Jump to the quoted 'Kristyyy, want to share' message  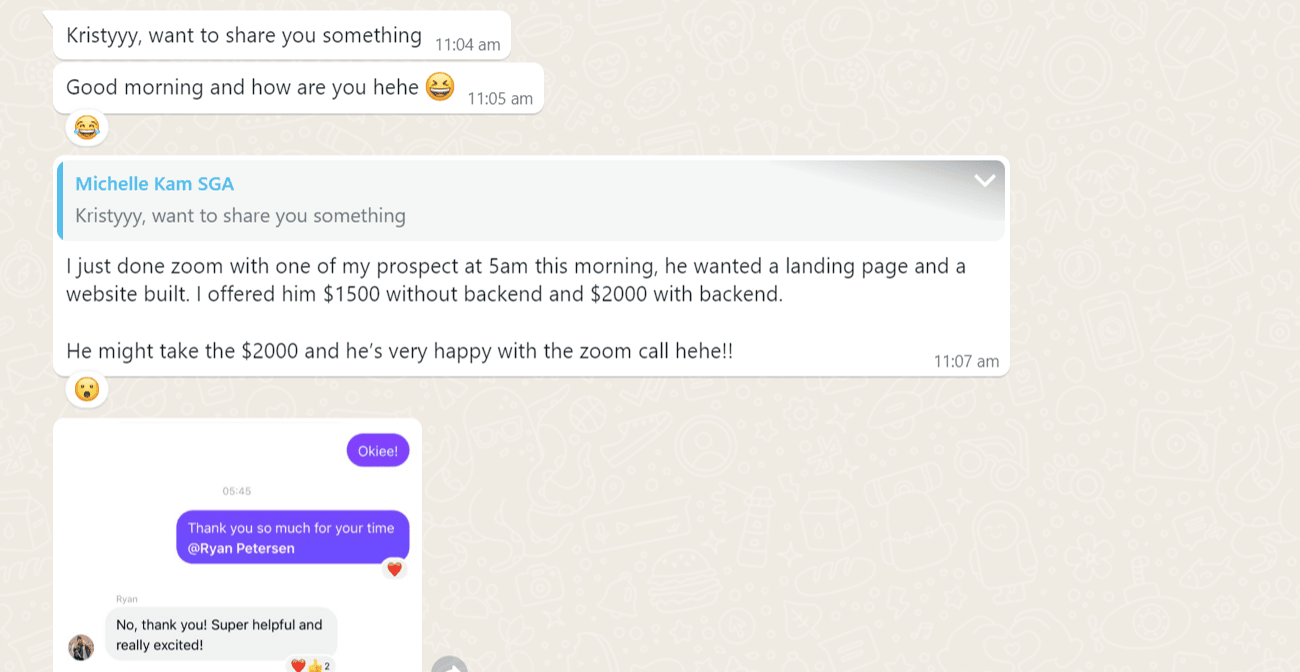531,200
